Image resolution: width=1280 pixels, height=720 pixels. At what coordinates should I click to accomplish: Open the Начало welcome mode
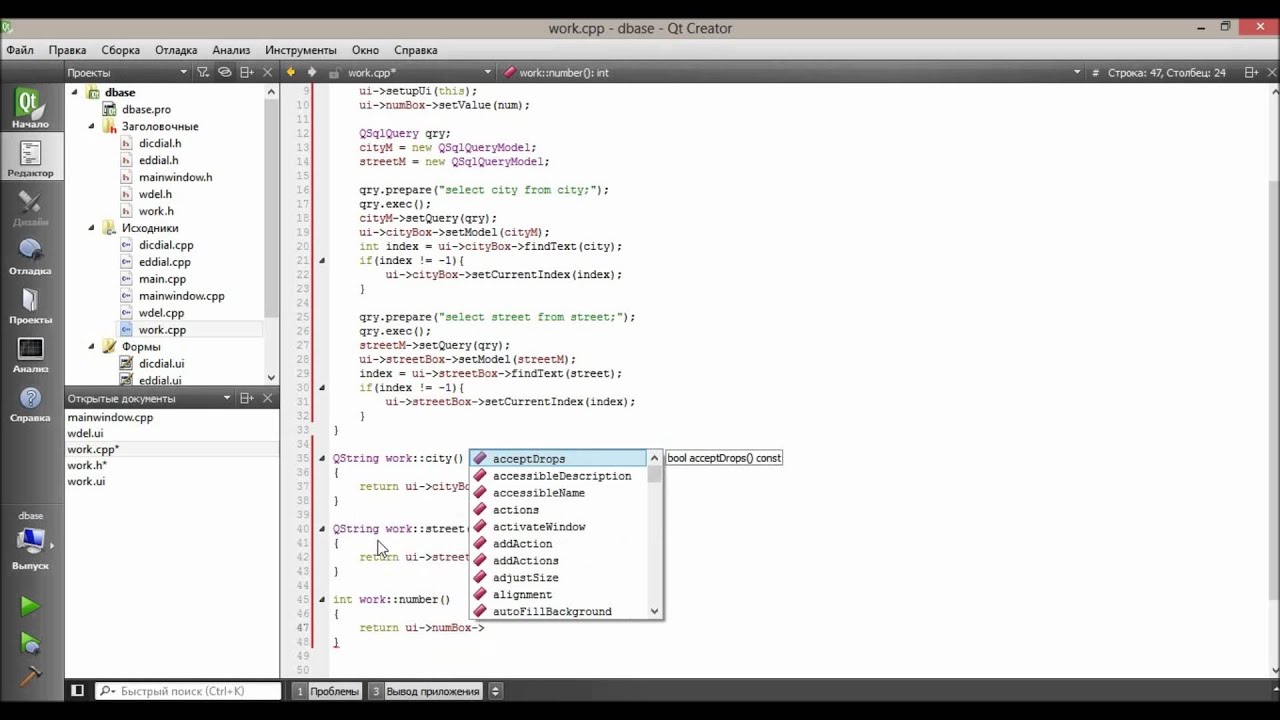(x=30, y=108)
